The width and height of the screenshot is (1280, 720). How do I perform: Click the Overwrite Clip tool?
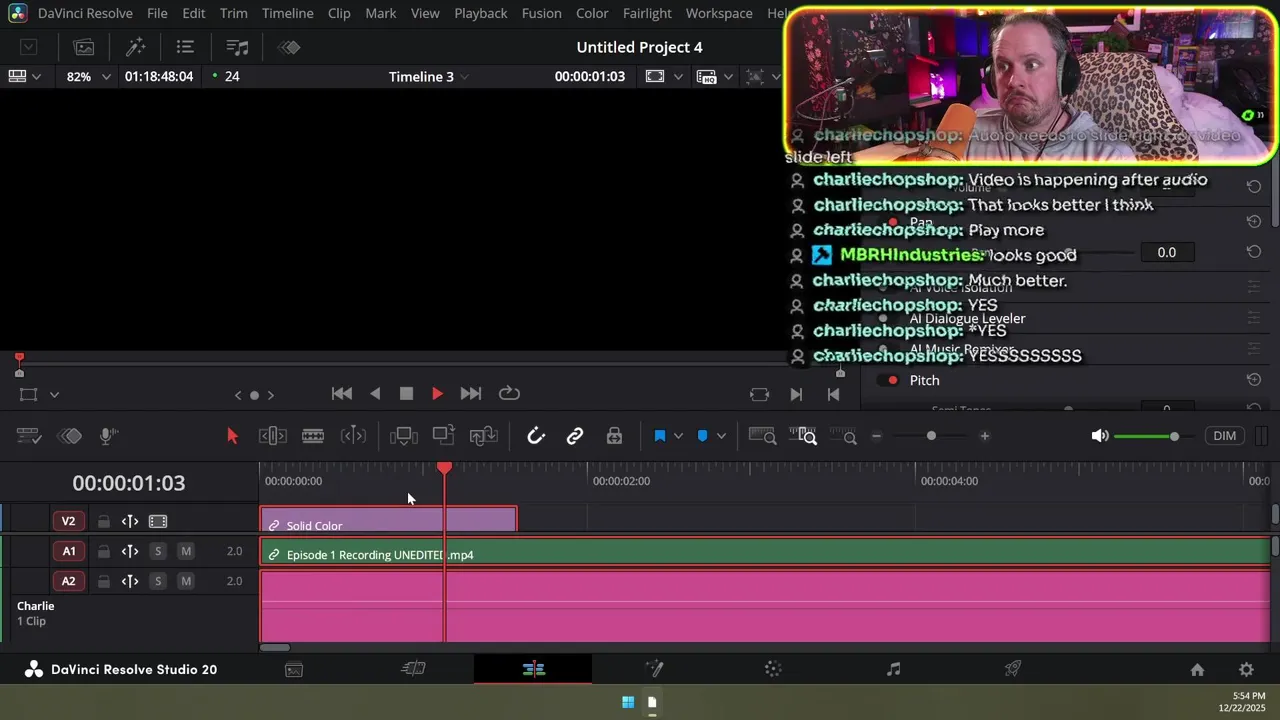[443, 436]
